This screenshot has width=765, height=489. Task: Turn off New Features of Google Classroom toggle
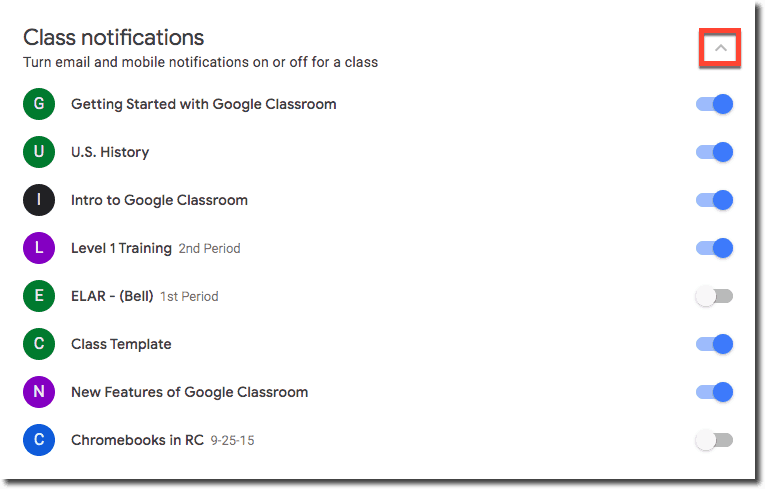[714, 392]
